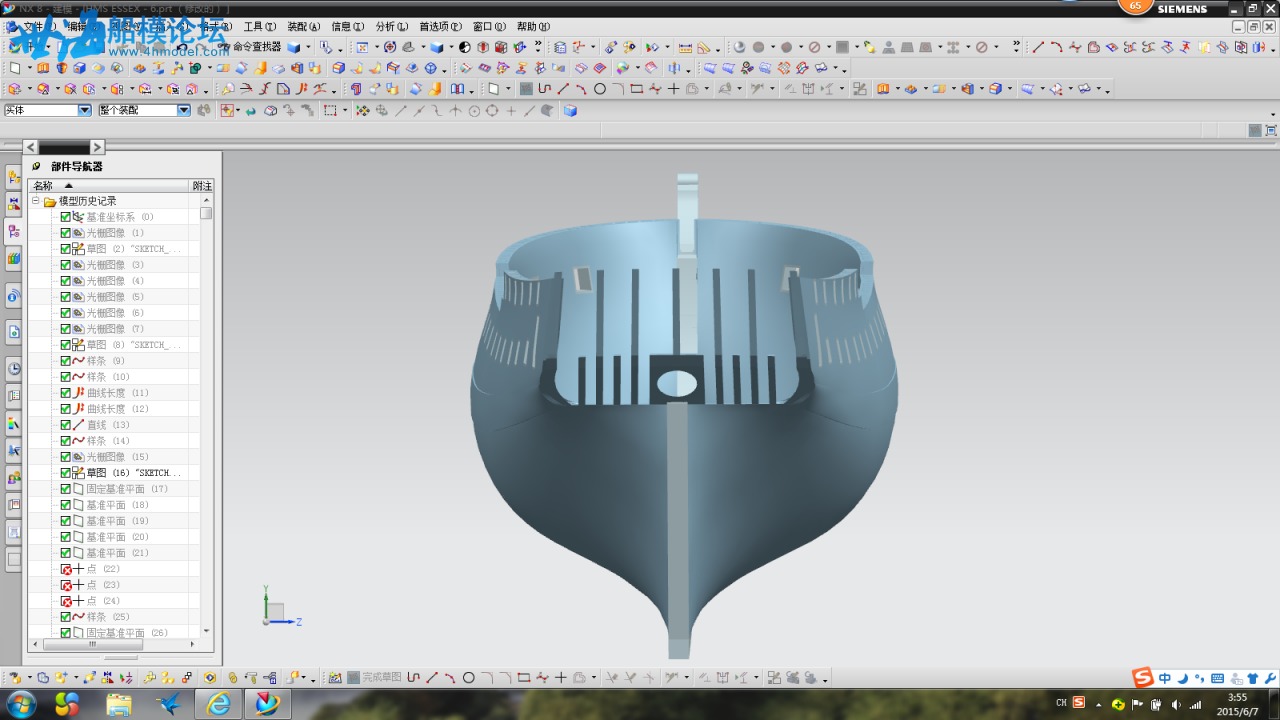Click the 名称 column header
The image size is (1280, 720).
pyautogui.click(x=108, y=185)
